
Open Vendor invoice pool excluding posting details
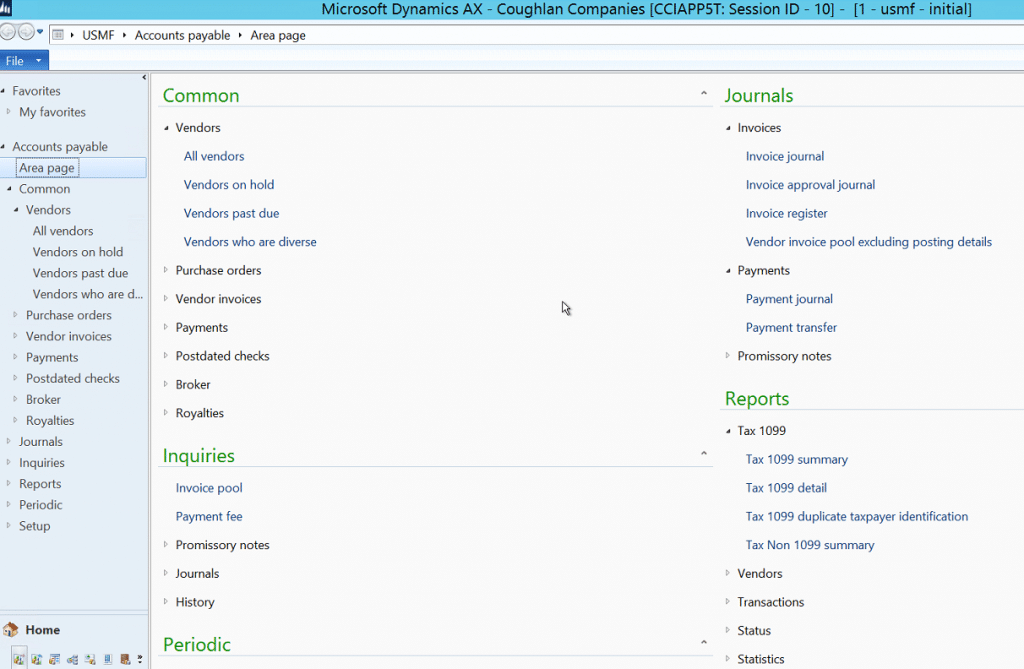click(869, 242)
